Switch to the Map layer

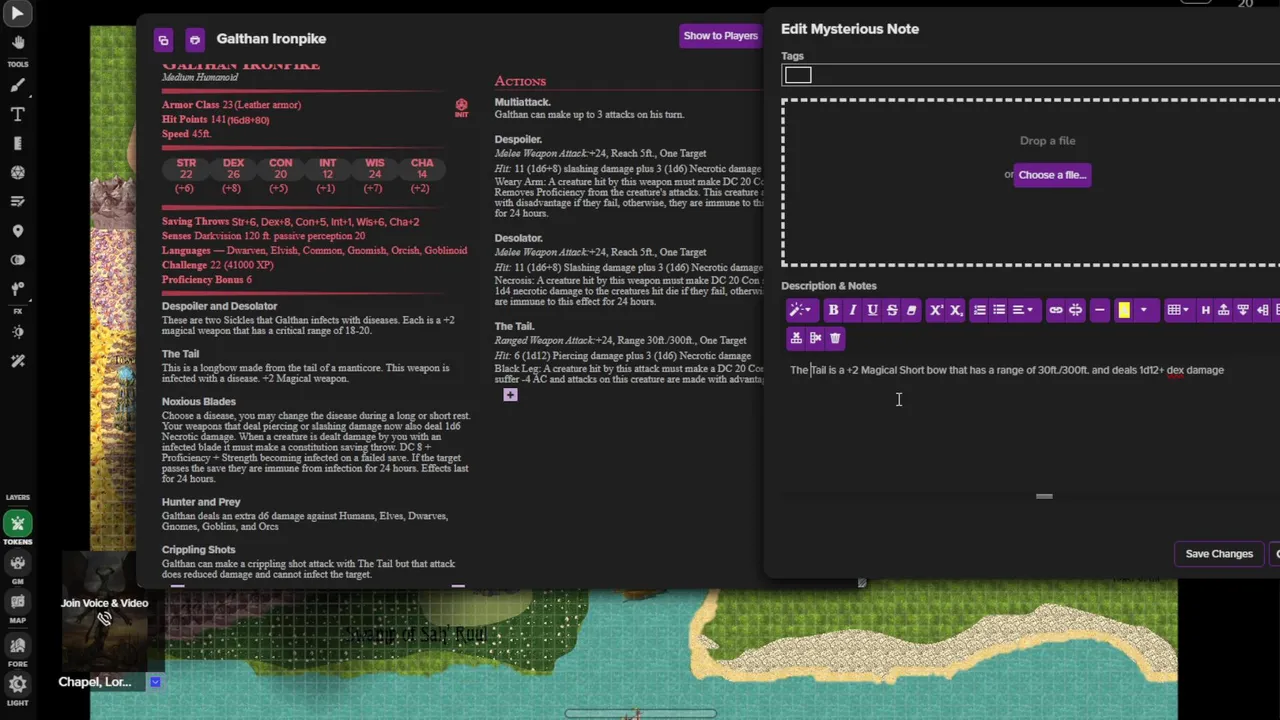point(18,602)
